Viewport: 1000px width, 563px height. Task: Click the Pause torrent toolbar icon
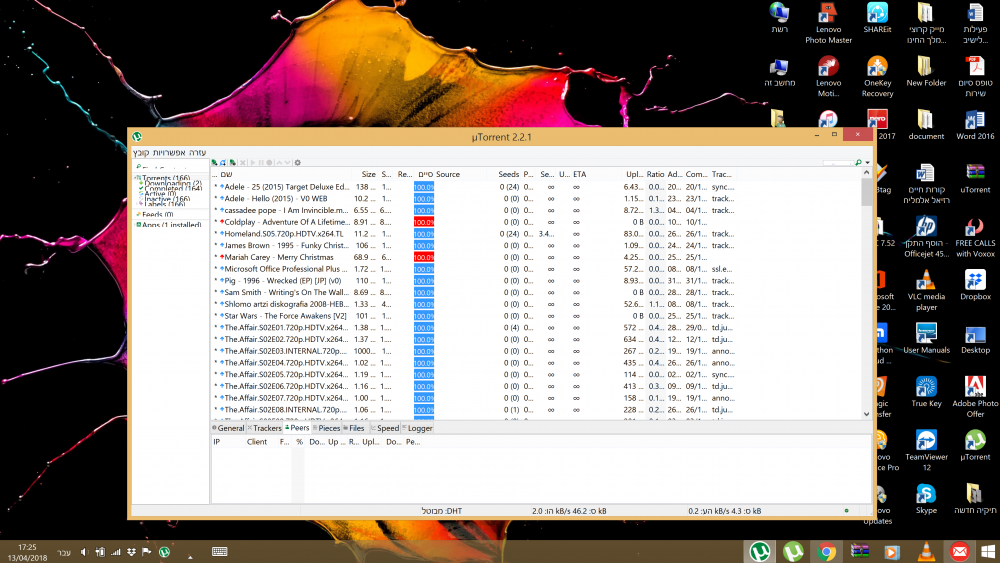(x=261, y=163)
